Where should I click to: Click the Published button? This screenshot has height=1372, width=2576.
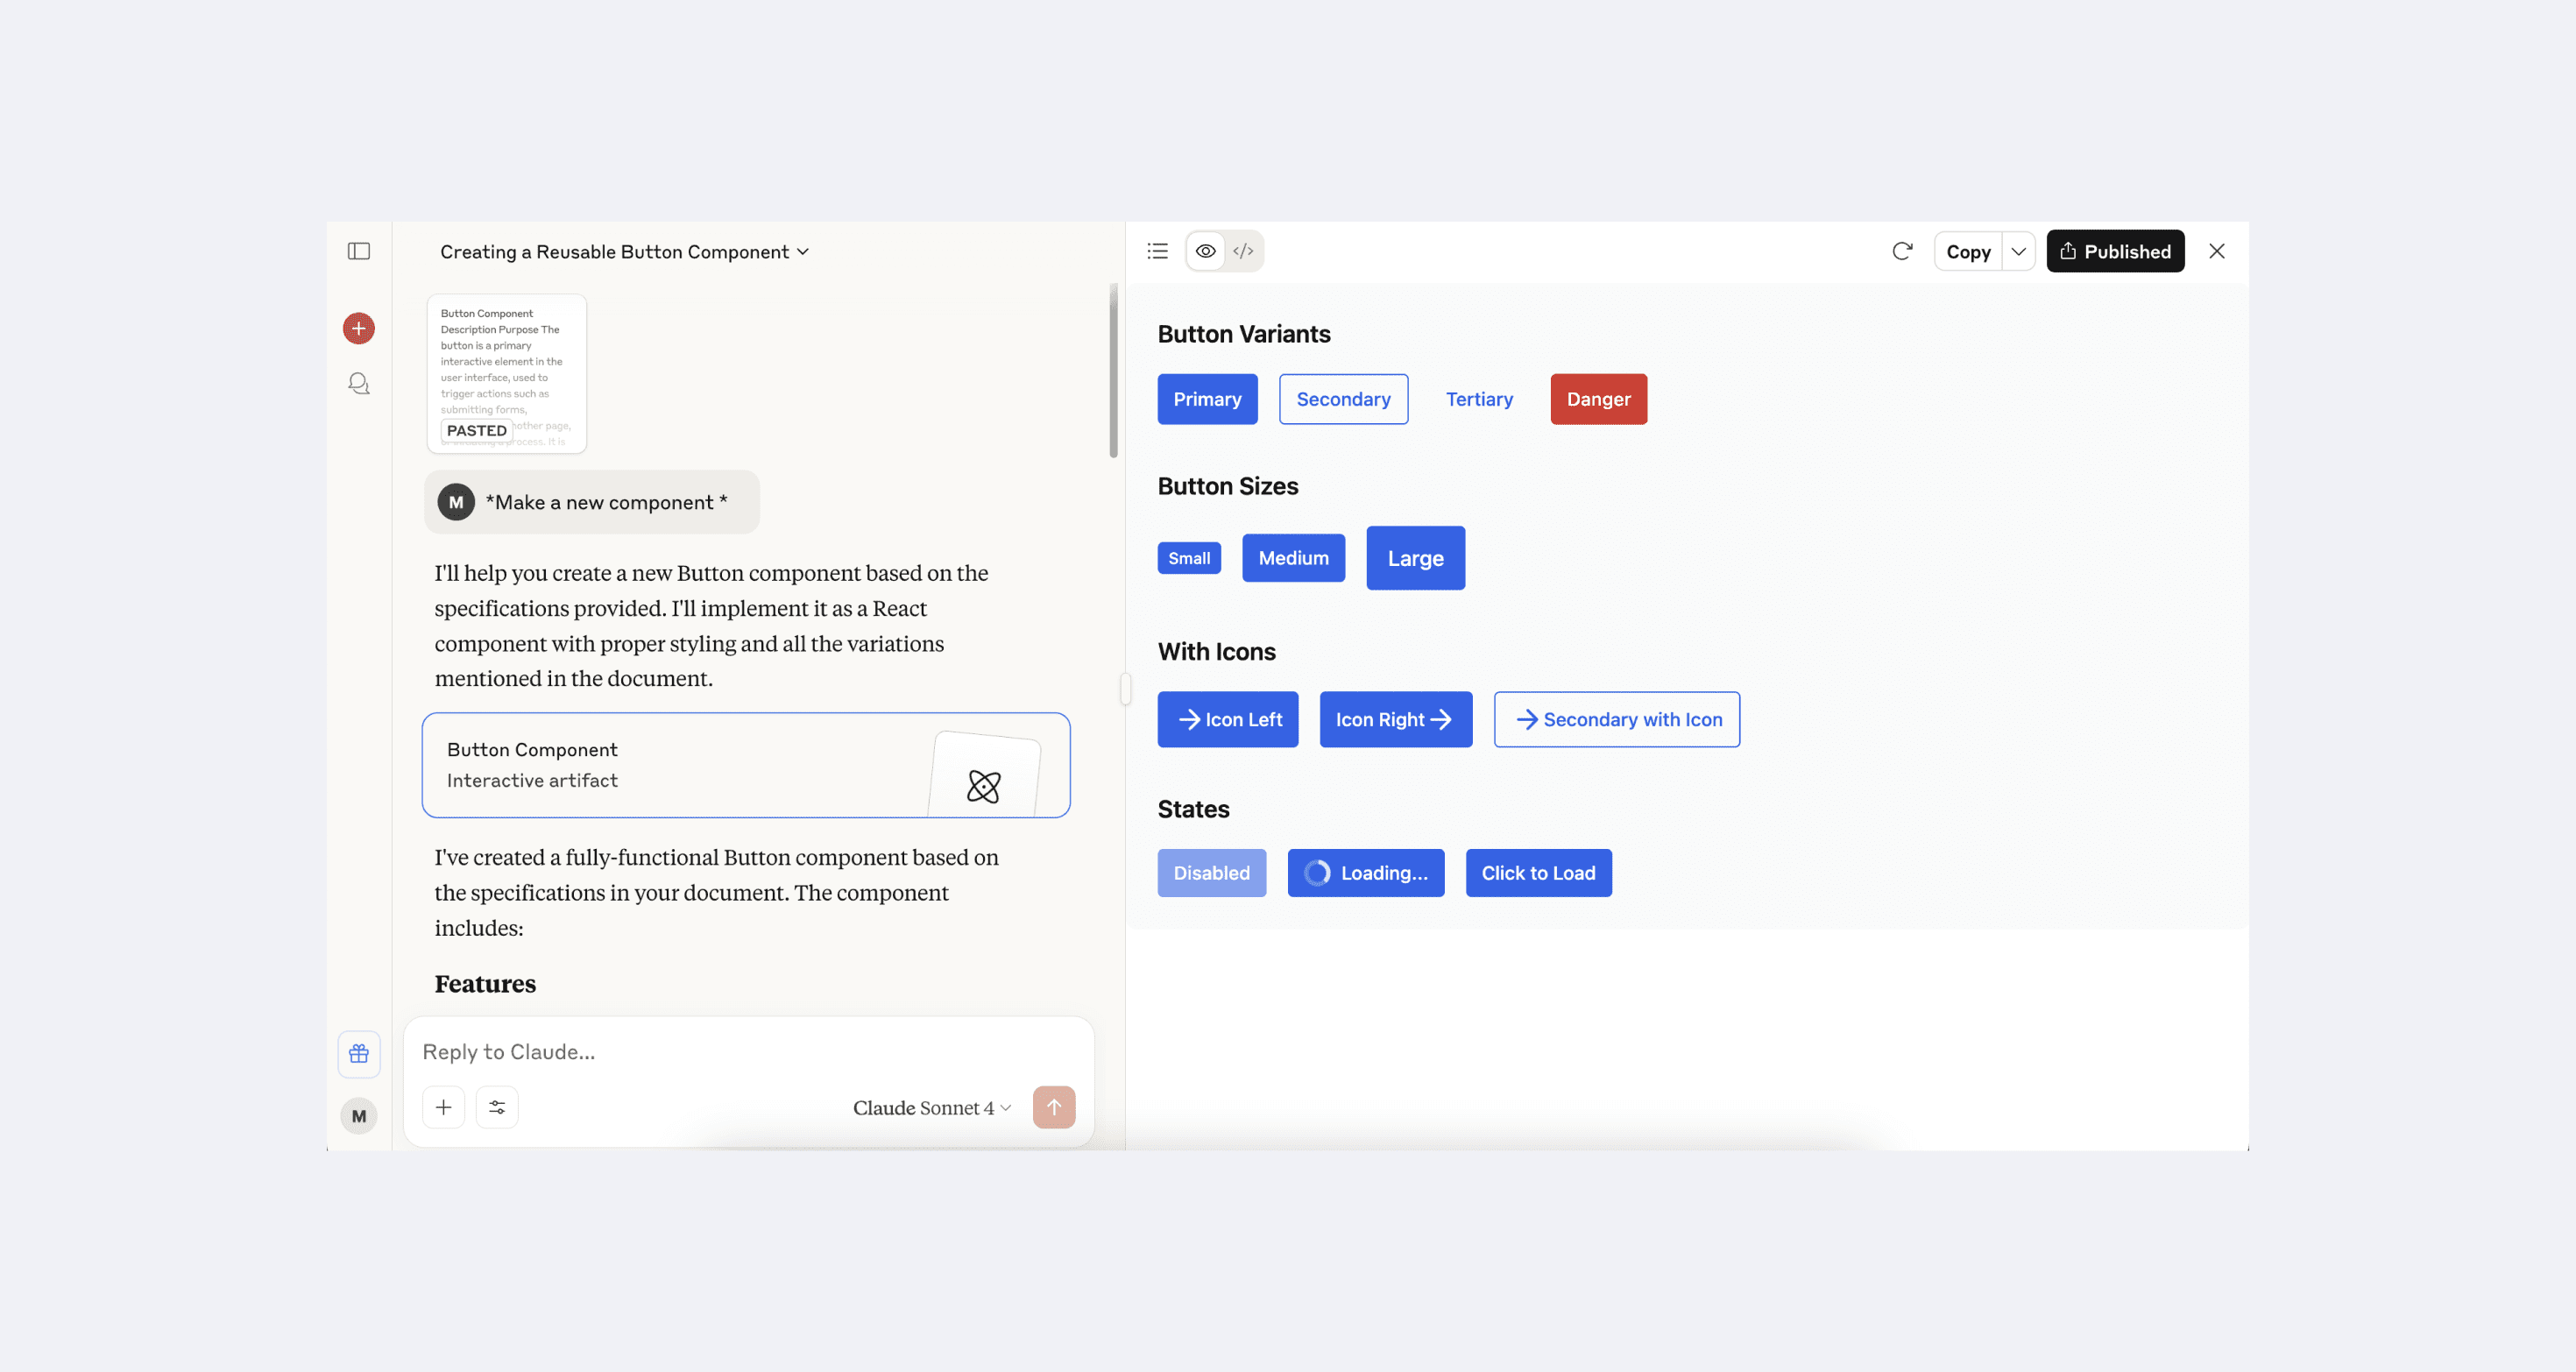[2115, 251]
